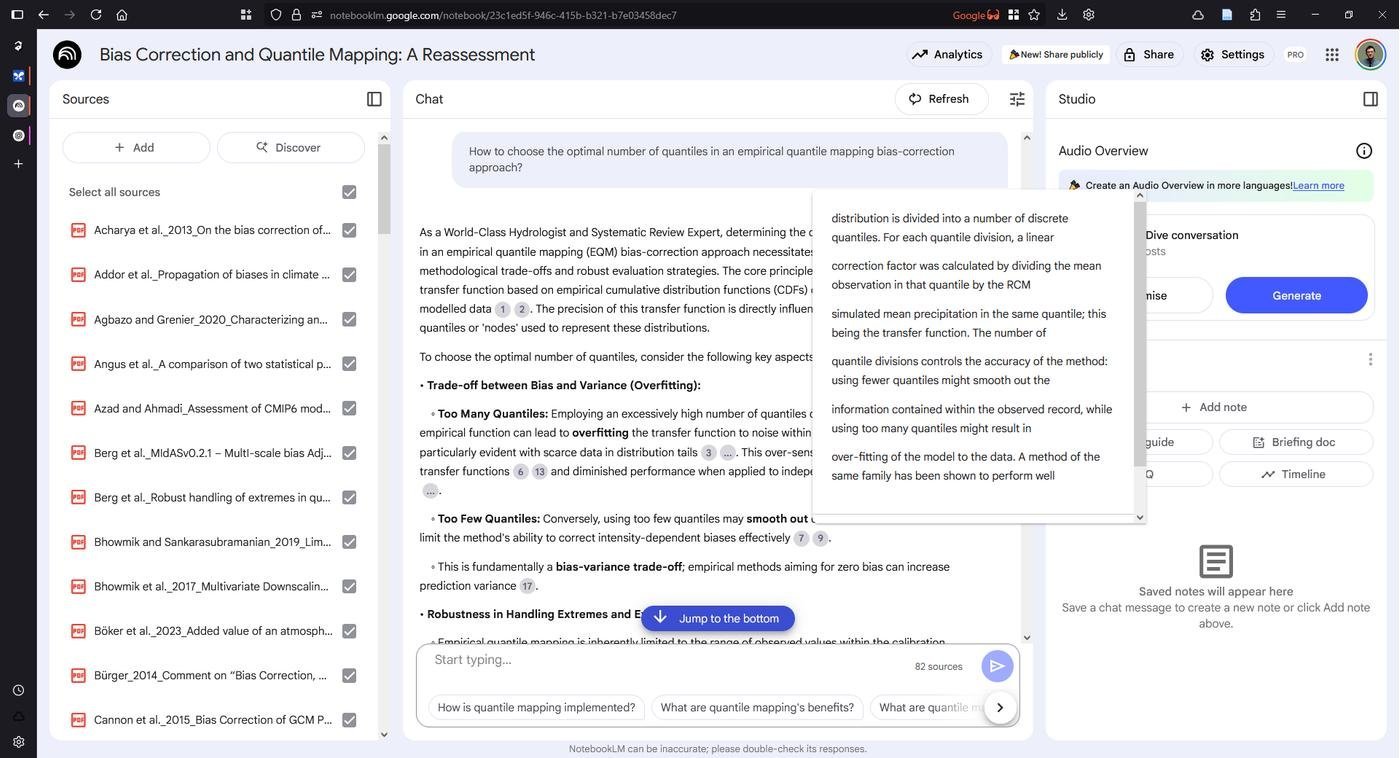Add a new source
This screenshot has width=1400, height=758.
coord(136,148)
